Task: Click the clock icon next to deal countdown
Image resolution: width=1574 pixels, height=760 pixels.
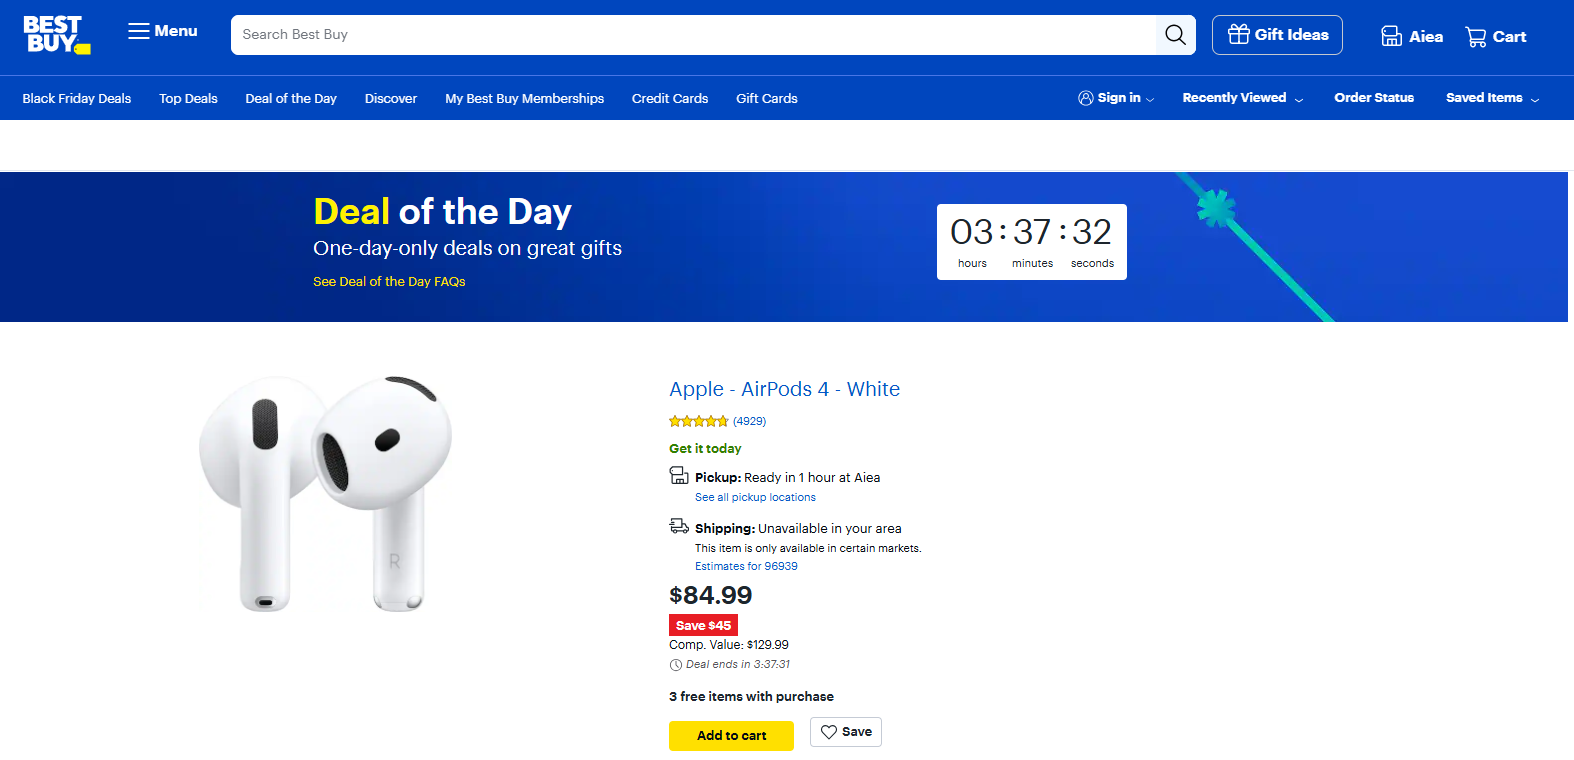Action: (x=676, y=664)
